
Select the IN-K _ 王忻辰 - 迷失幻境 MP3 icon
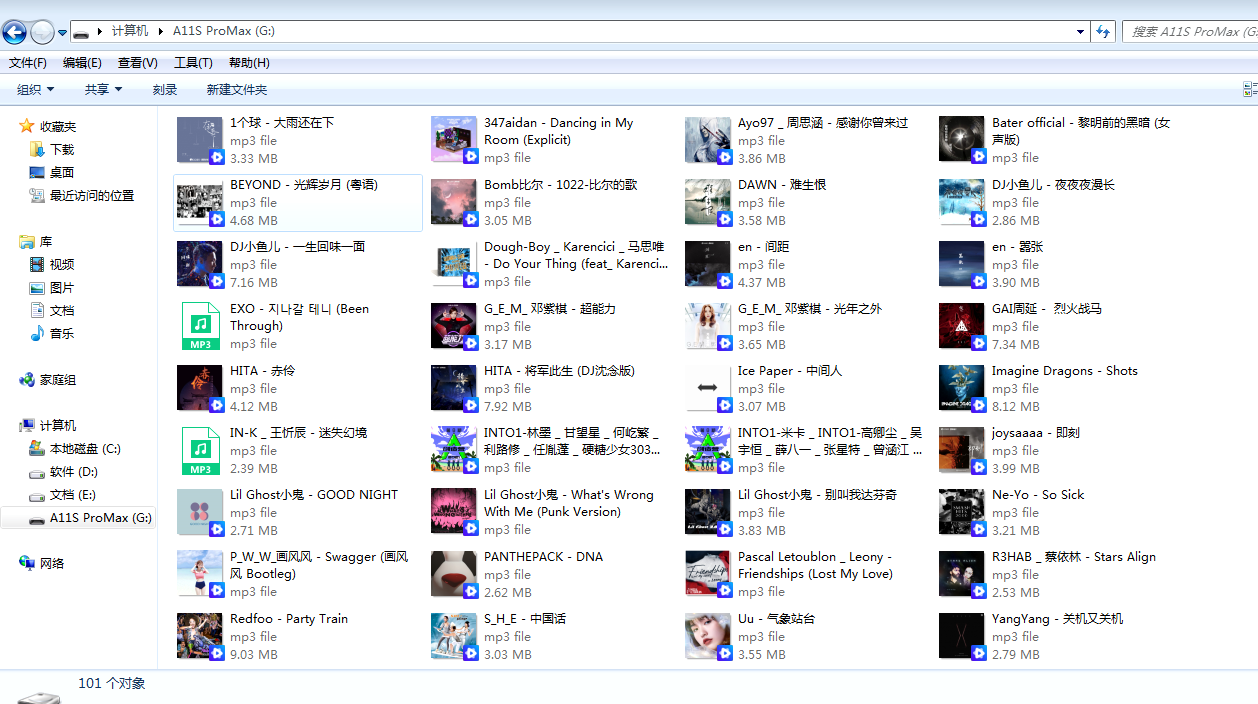coord(200,450)
